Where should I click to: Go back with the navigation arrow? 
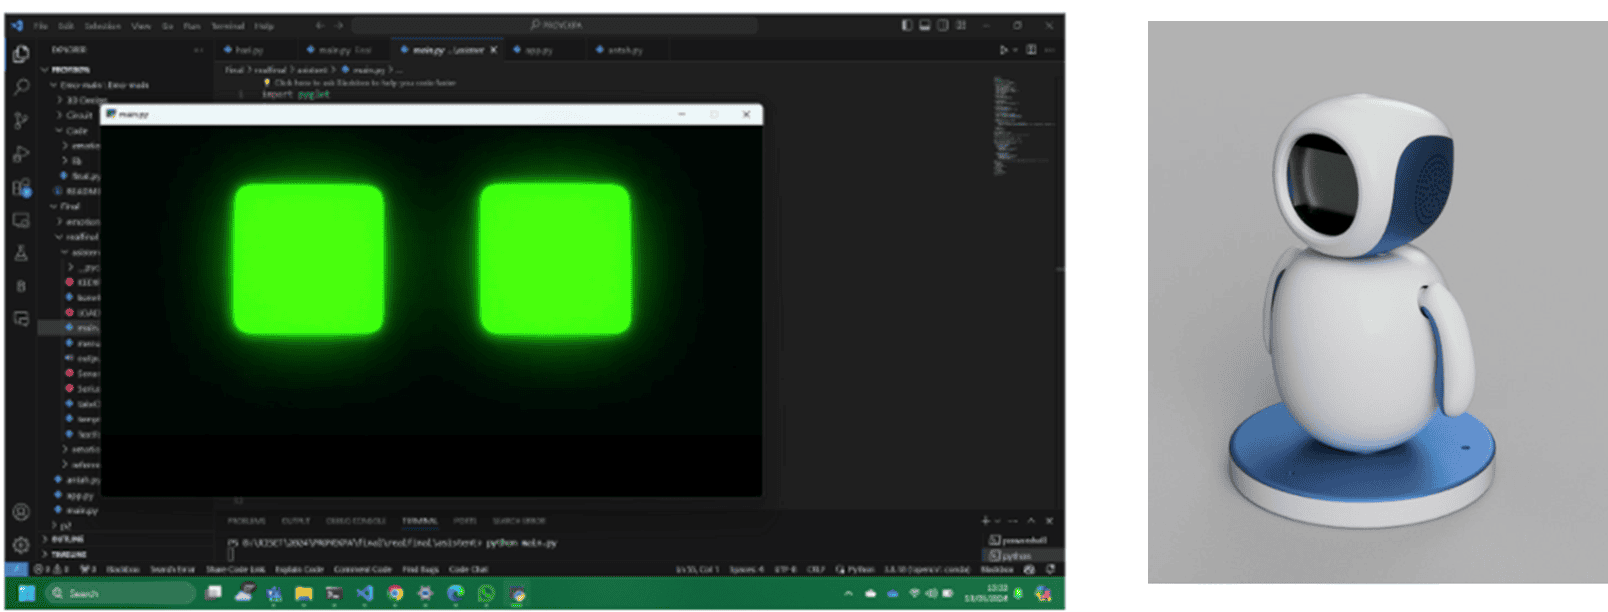(319, 25)
